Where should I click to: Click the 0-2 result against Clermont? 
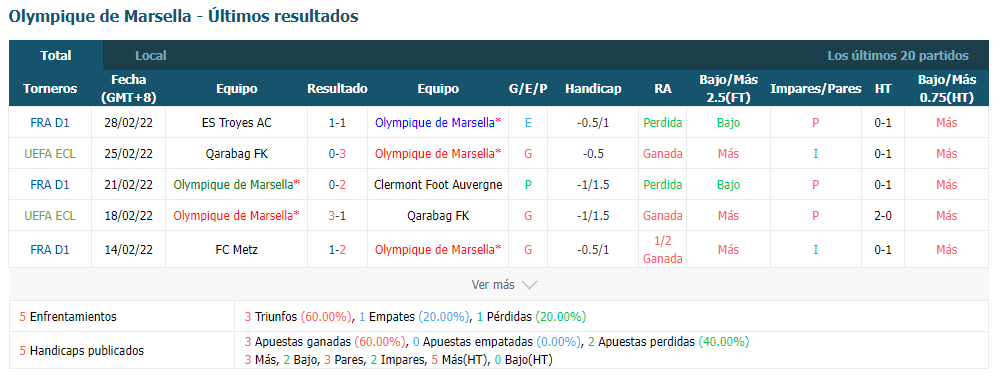coord(337,185)
